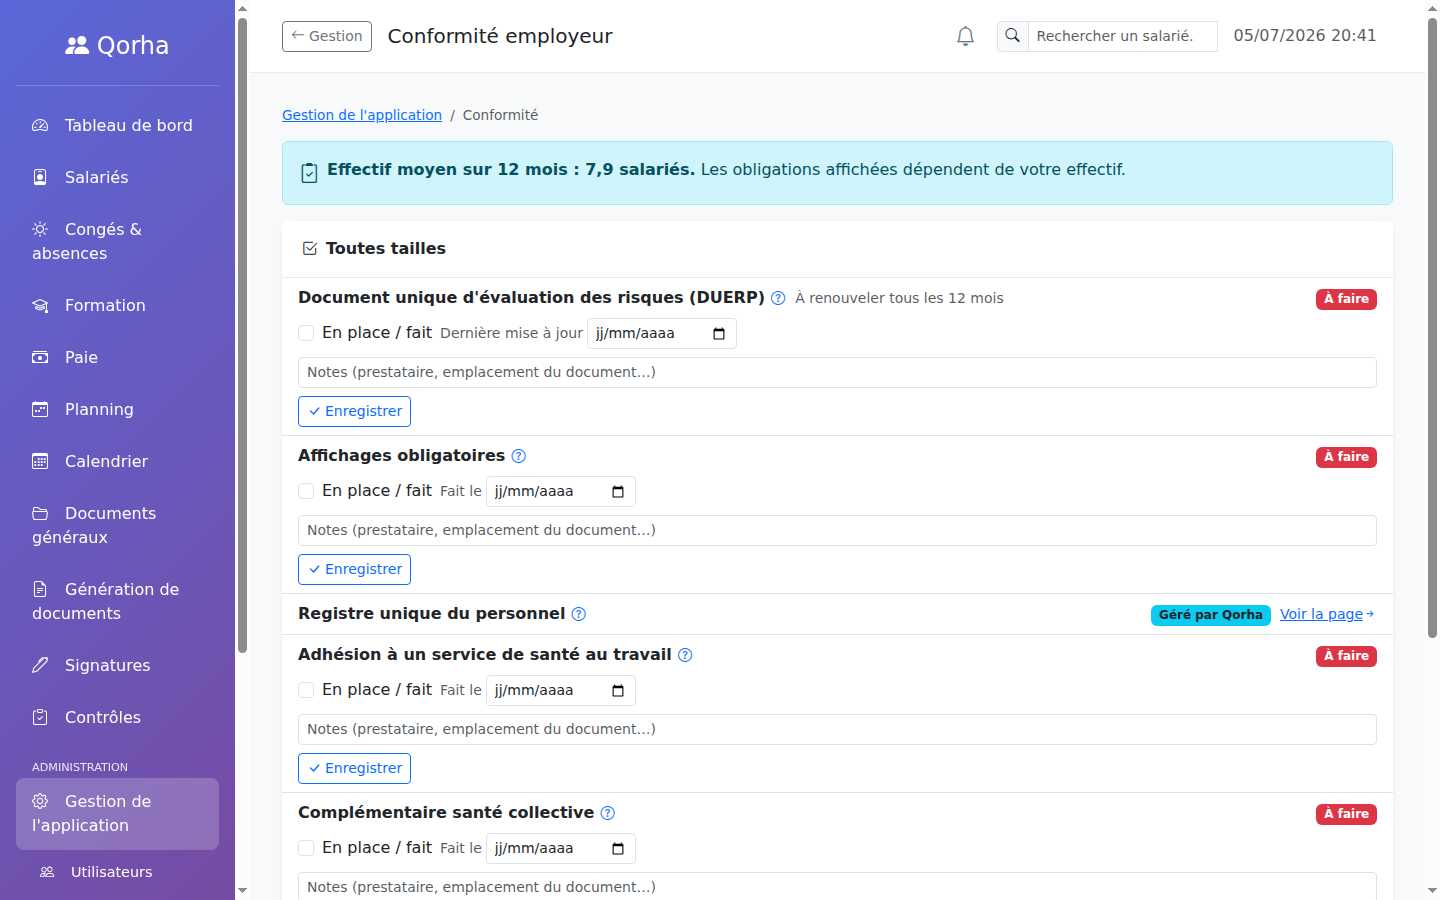
Task: Click the Complémentaire santé notes field
Action: click(x=837, y=886)
